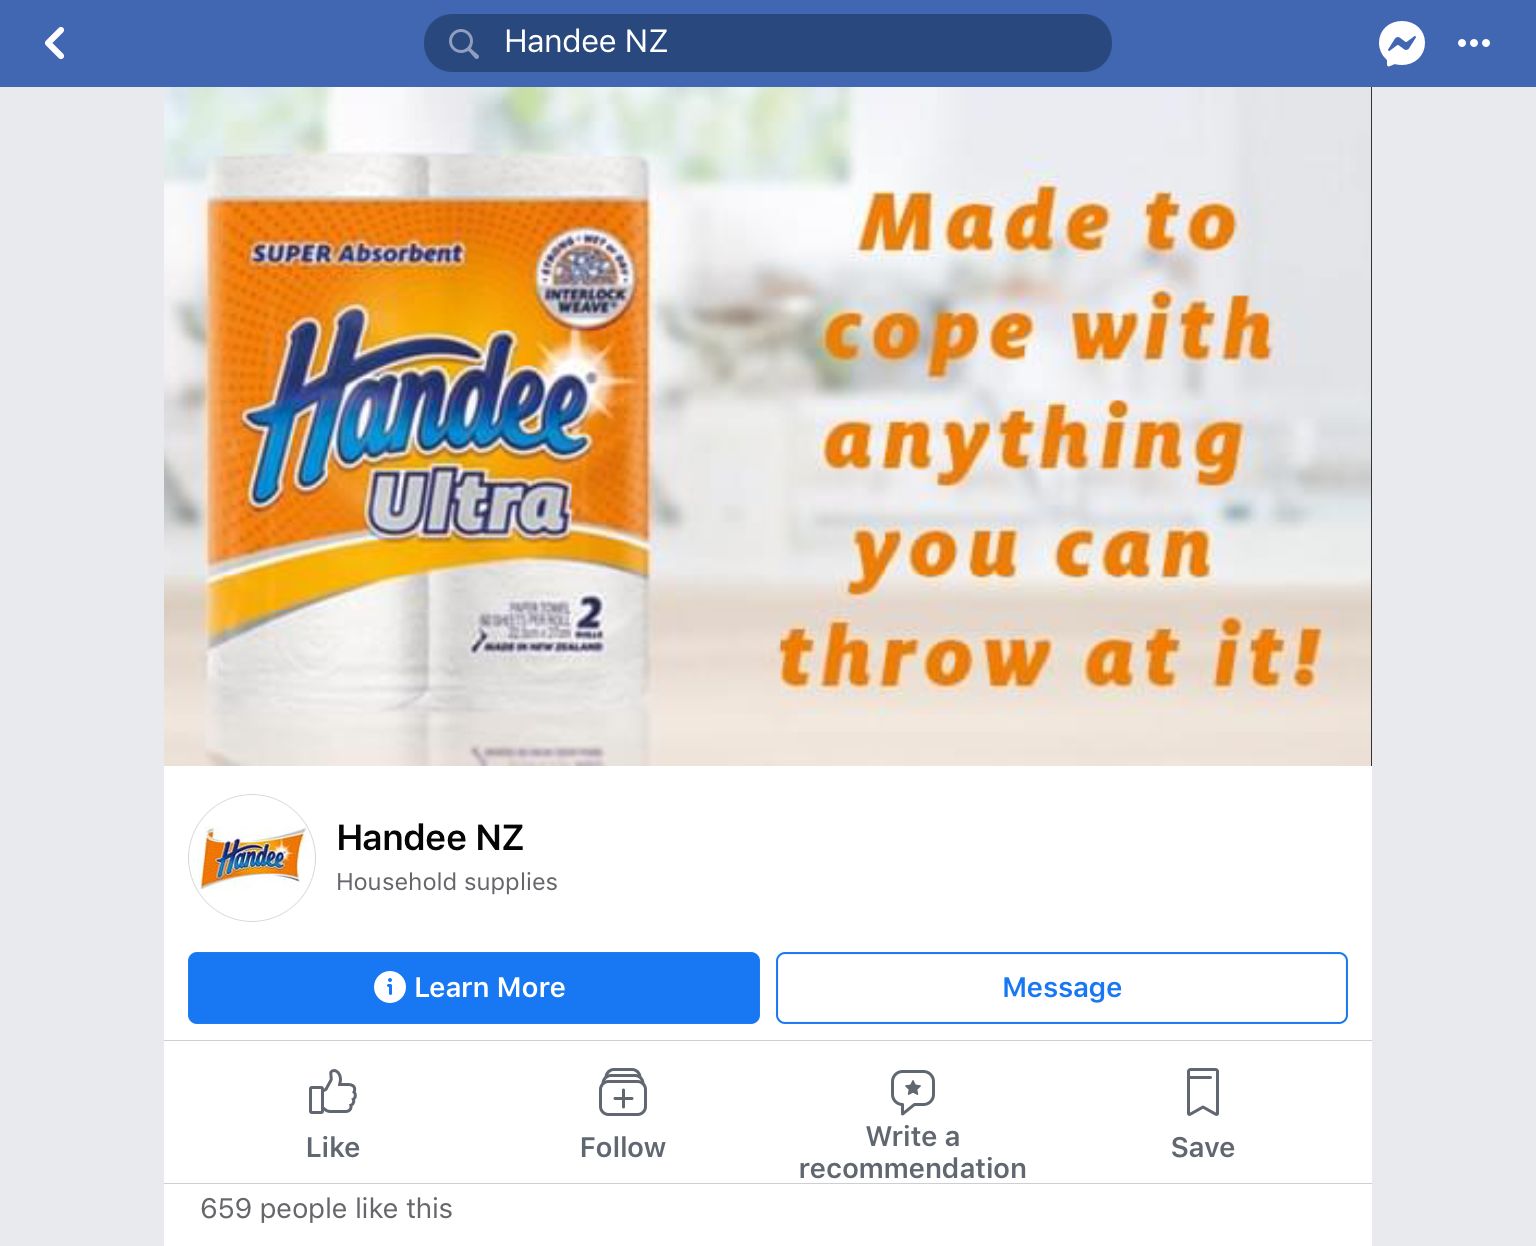
Task: Click the Handee NZ page name
Action: (430, 838)
